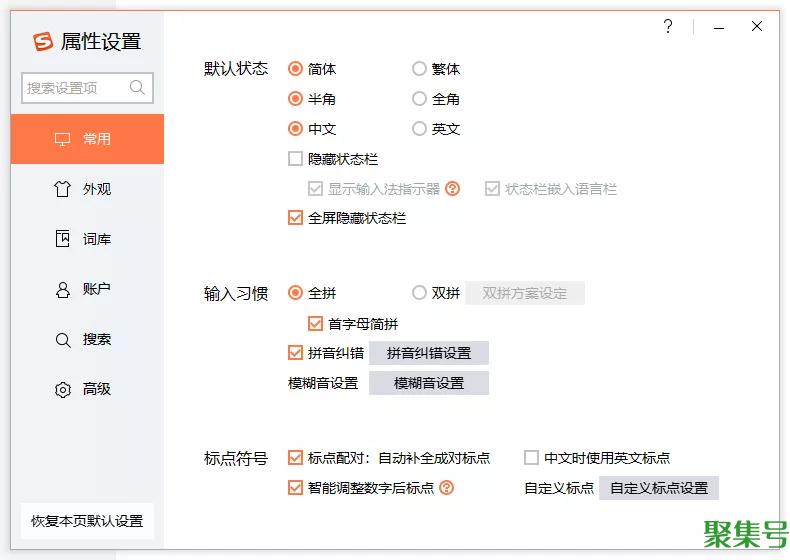The height and width of the screenshot is (560, 790).
Task: Open the 外观 appearance tab
Action: [x=87, y=189]
